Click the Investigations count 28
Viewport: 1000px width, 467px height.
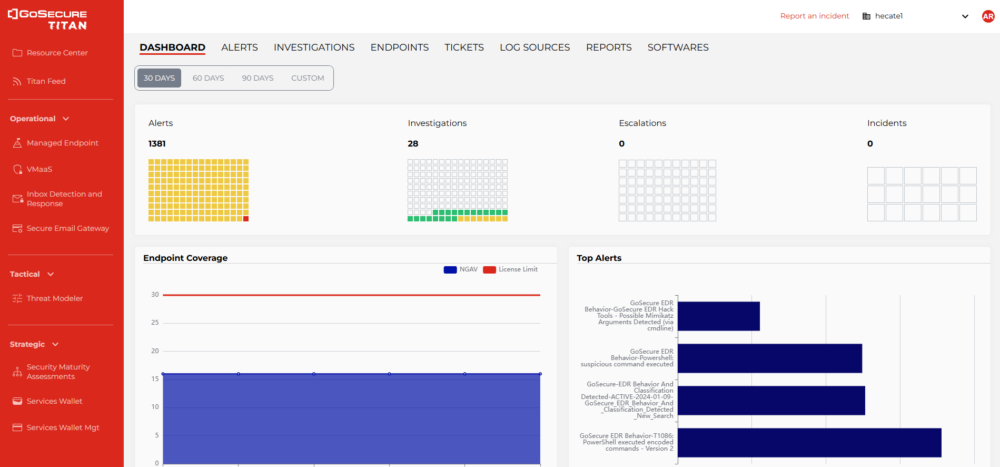click(413, 144)
